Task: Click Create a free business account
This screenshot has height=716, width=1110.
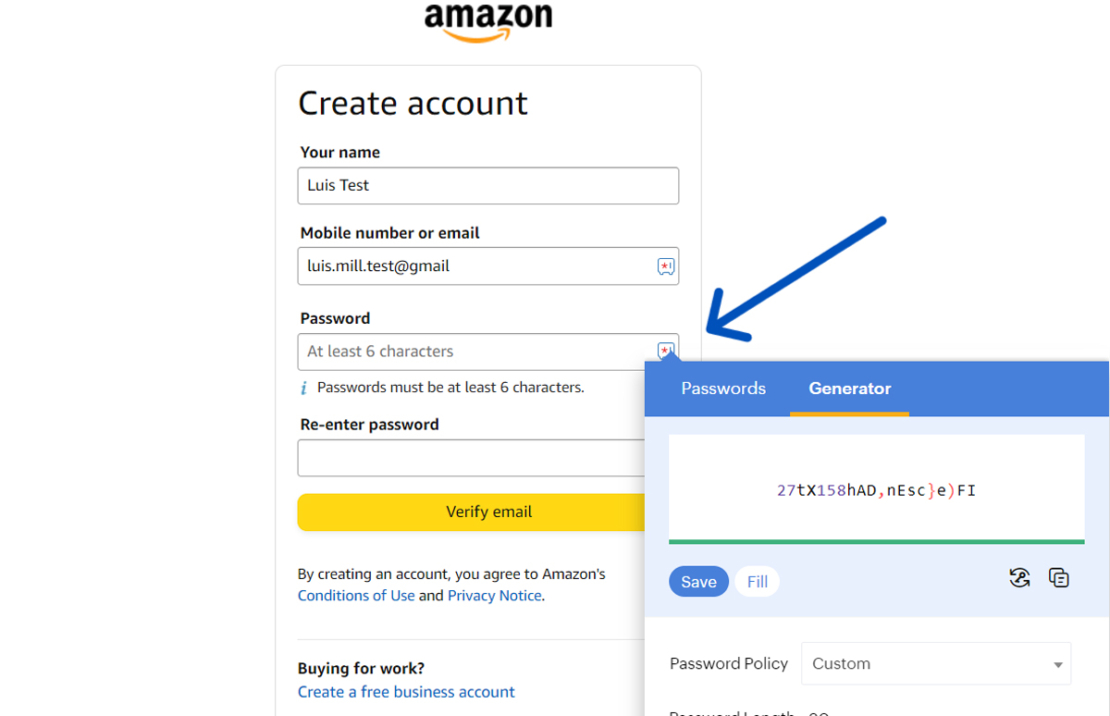Action: [x=406, y=691]
